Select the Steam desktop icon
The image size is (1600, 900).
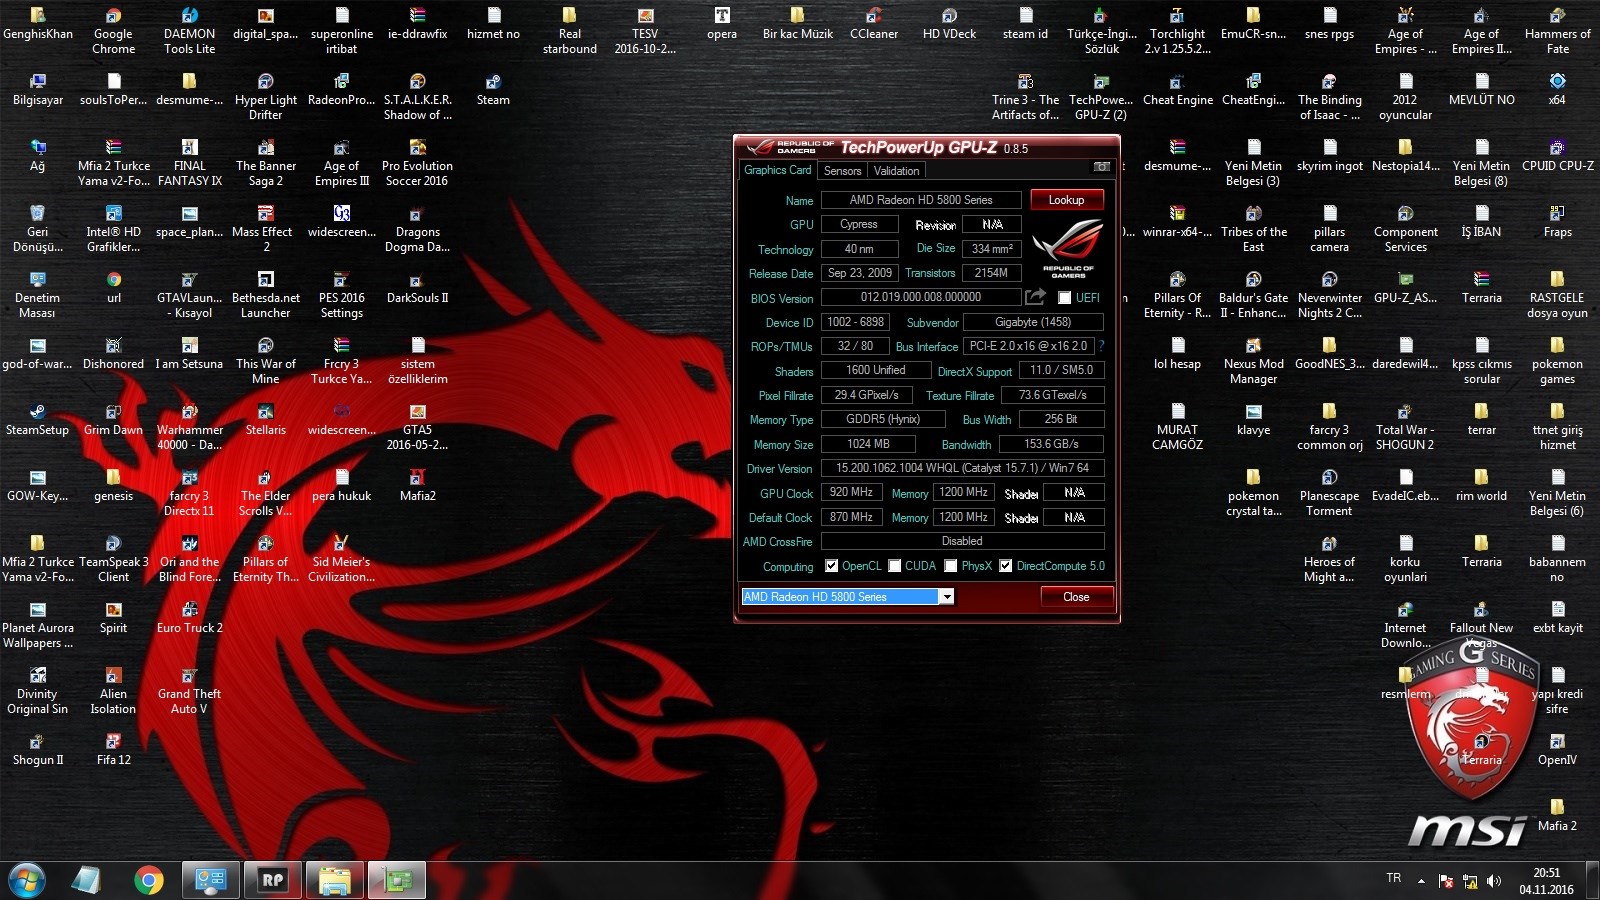click(x=493, y=89)
